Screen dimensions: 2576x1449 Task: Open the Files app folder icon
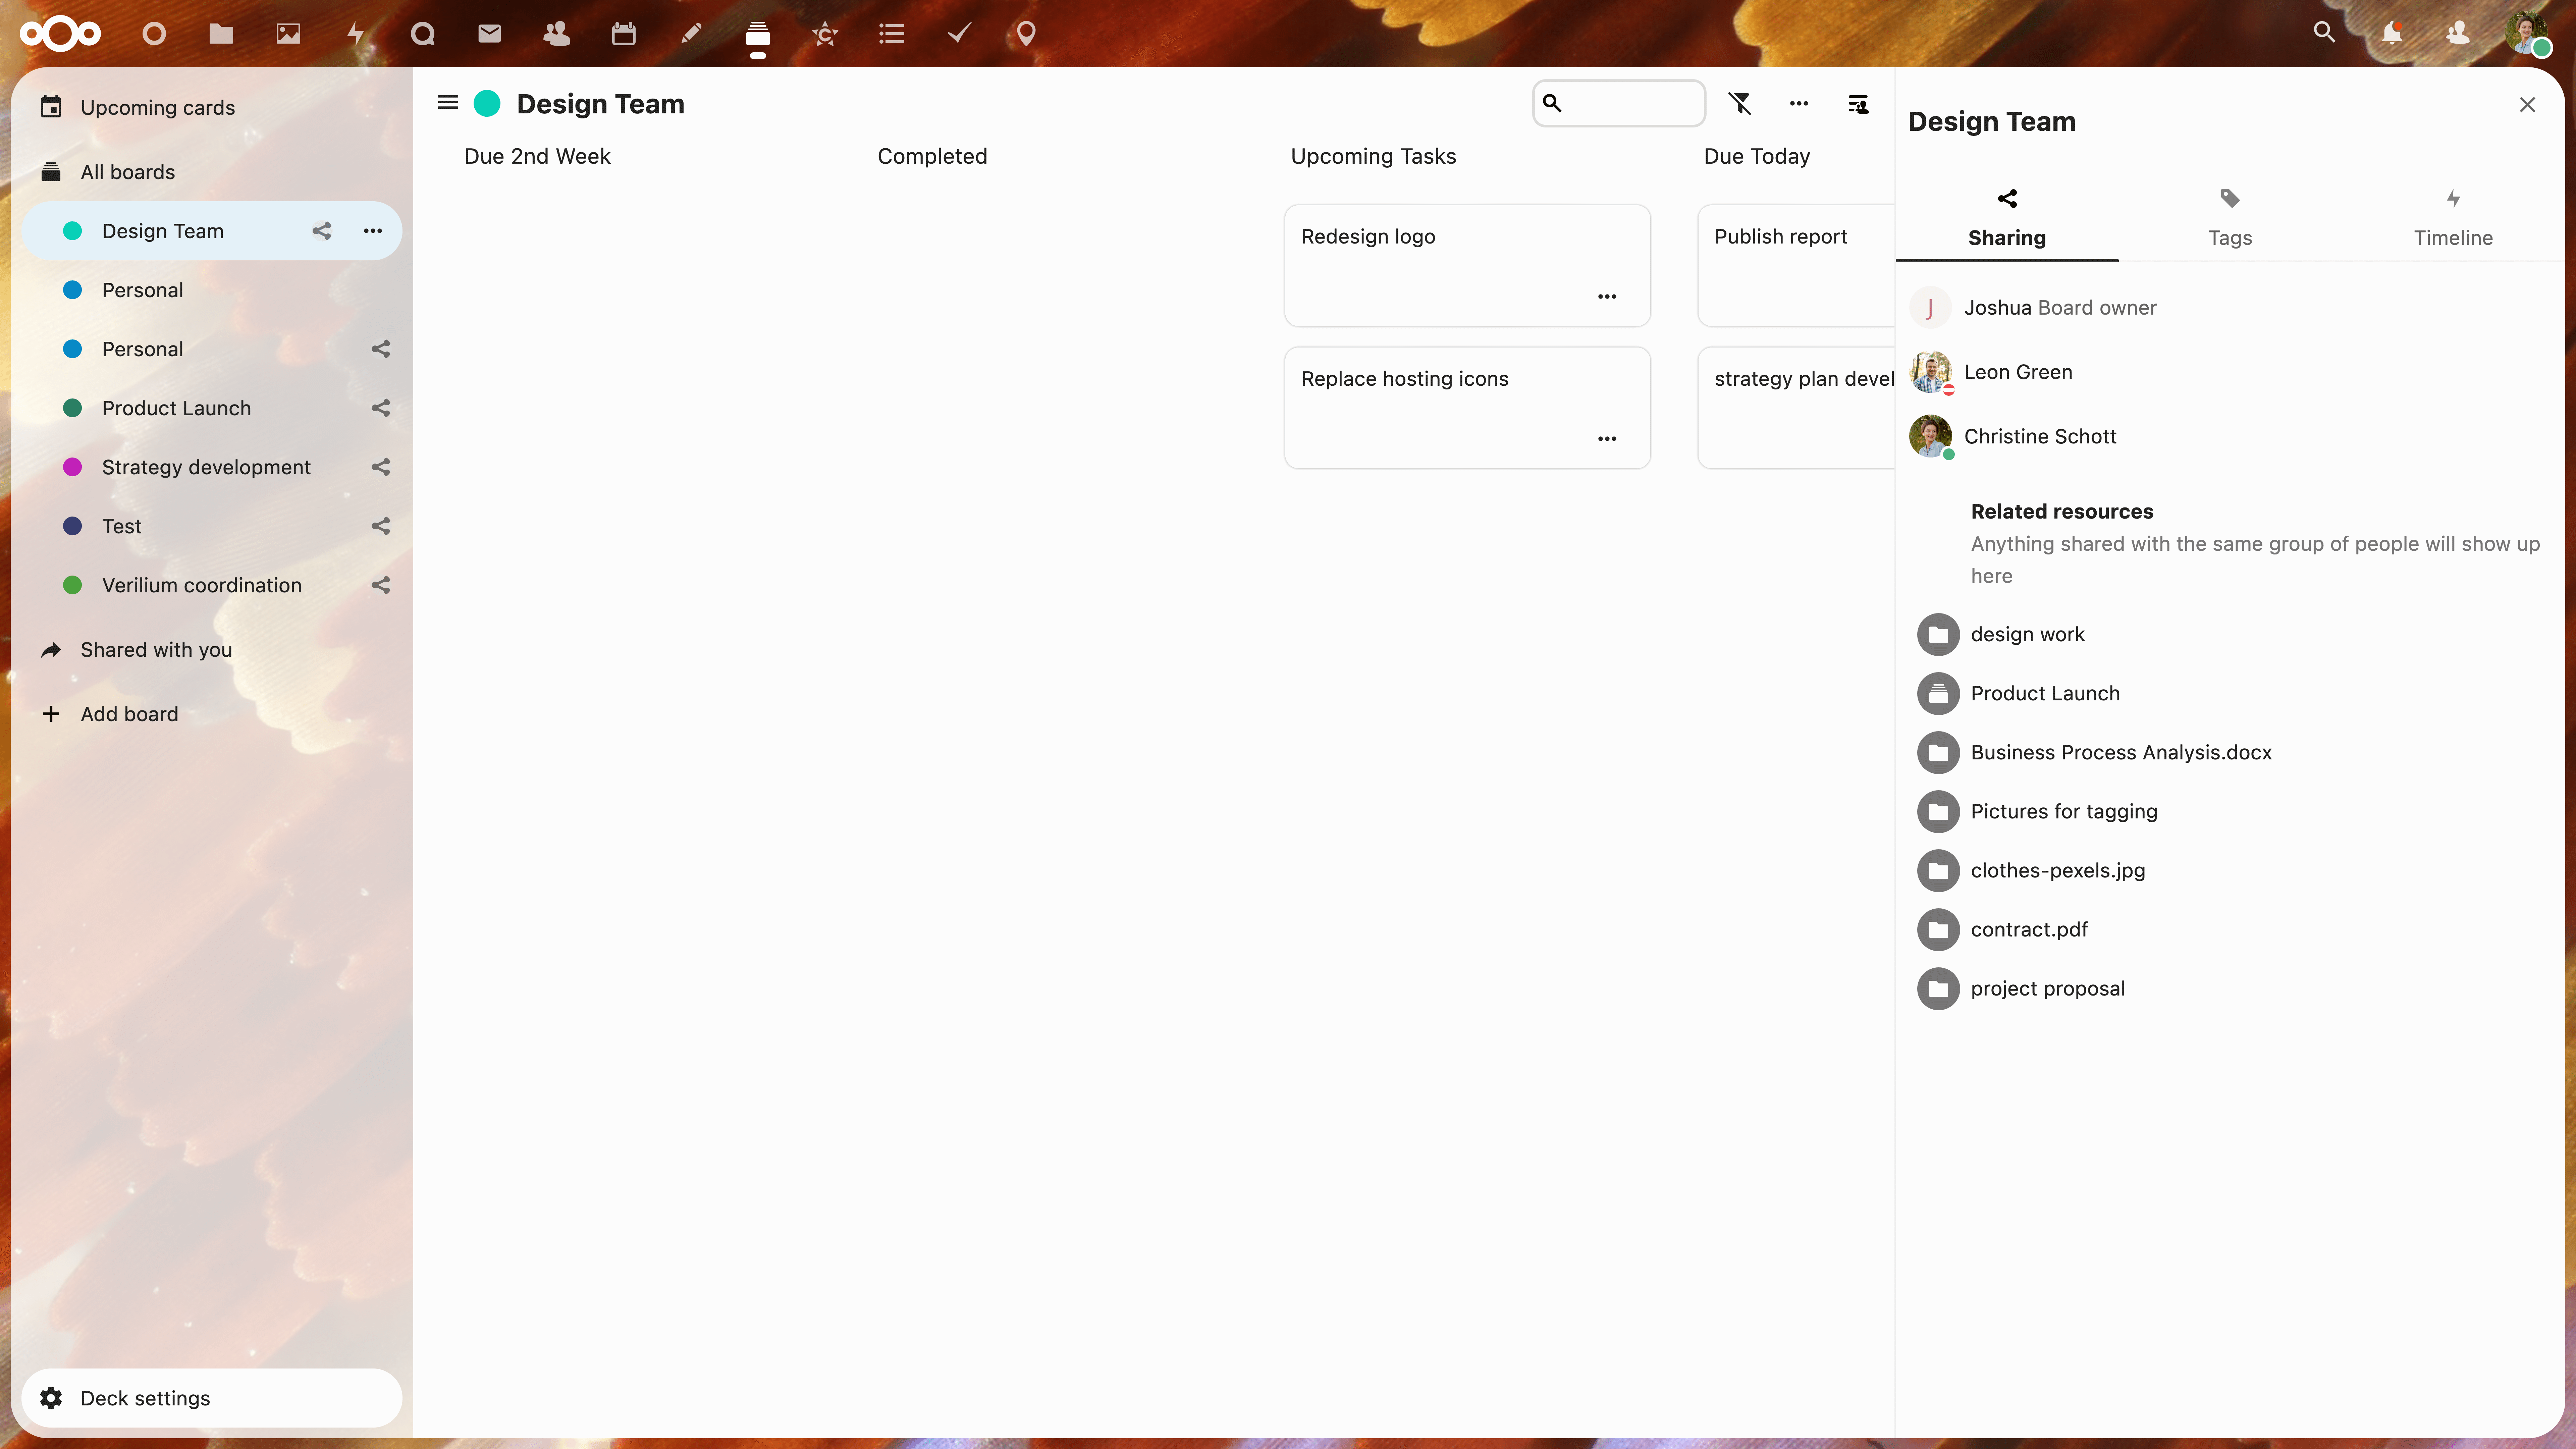[x=221, y=34]
